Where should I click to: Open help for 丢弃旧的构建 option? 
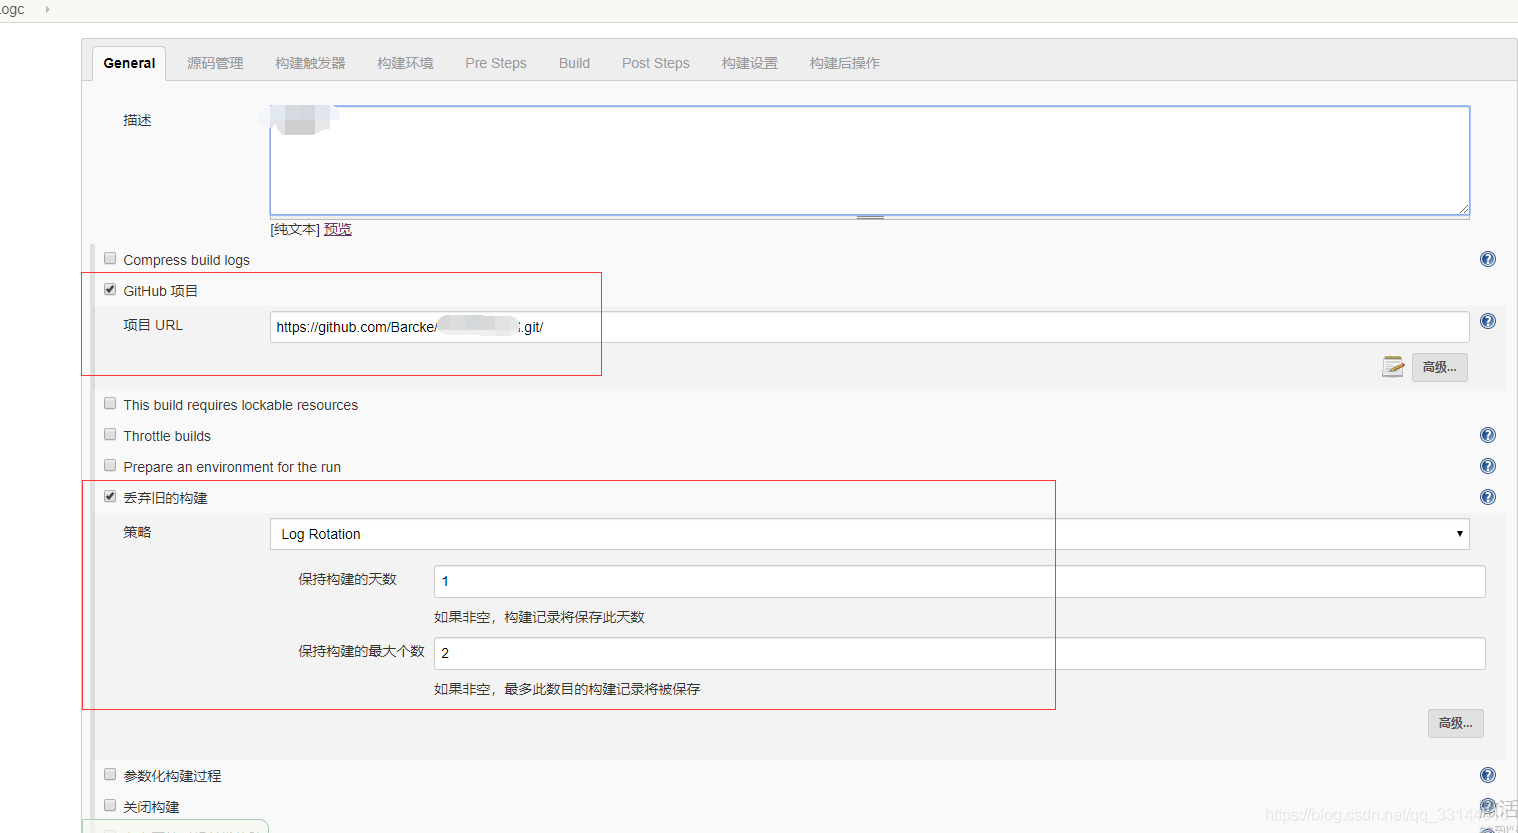[1488, 497]
